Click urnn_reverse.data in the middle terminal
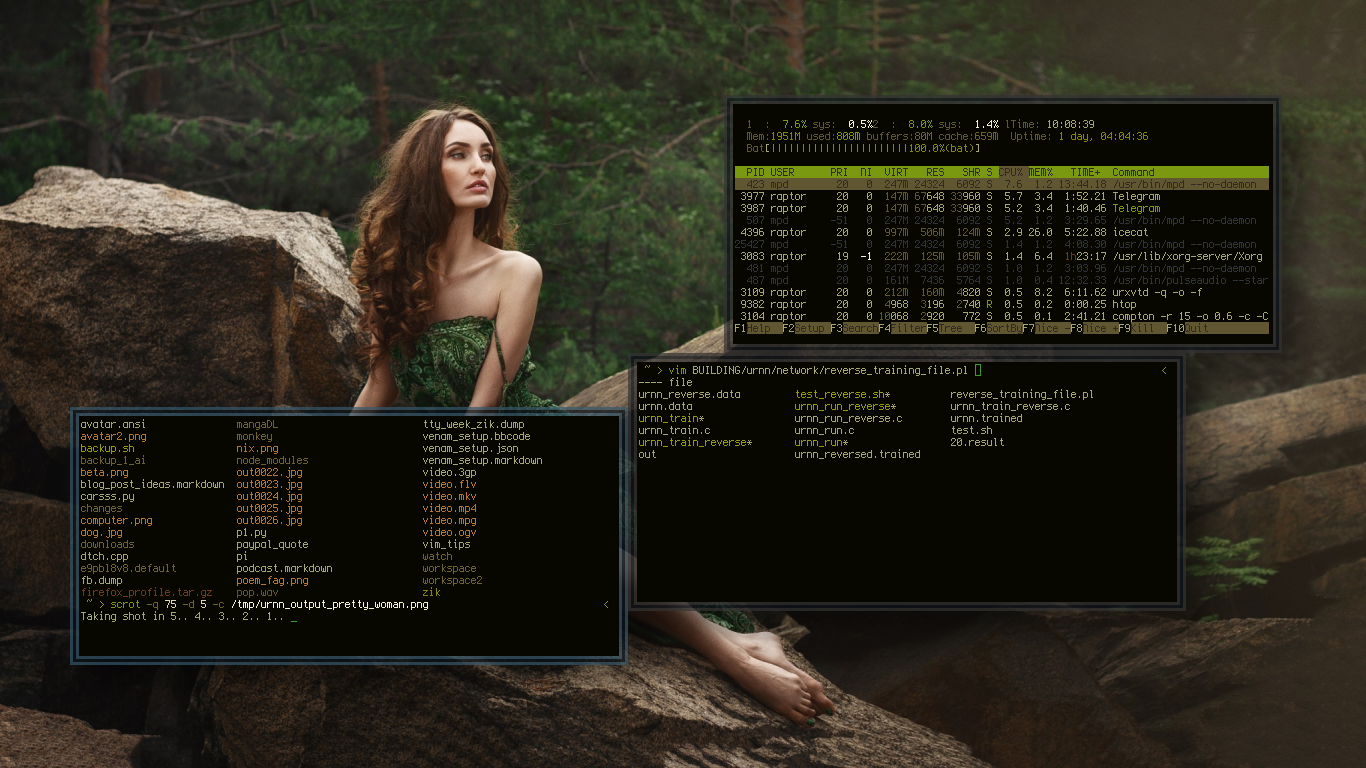Image resolution: width=1366 pixels, height=768 pixels. (x=689, y=394)
